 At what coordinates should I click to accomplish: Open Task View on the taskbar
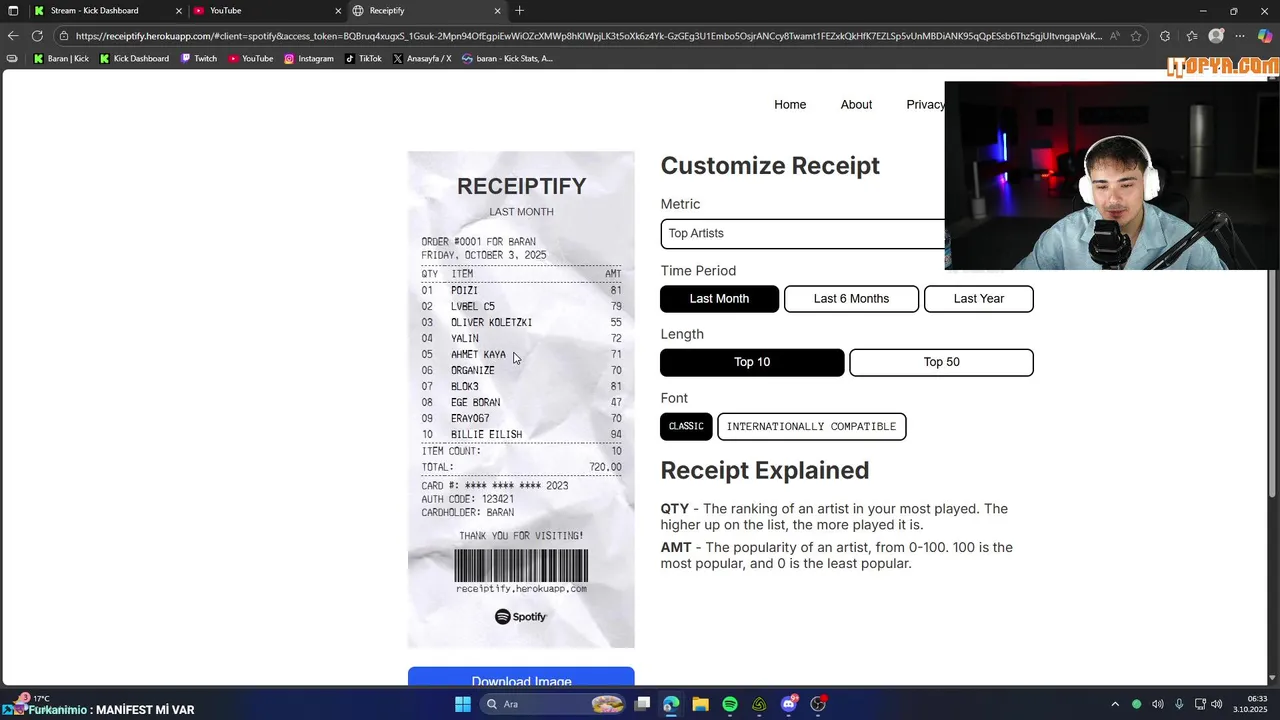click(x=643, y=704)
